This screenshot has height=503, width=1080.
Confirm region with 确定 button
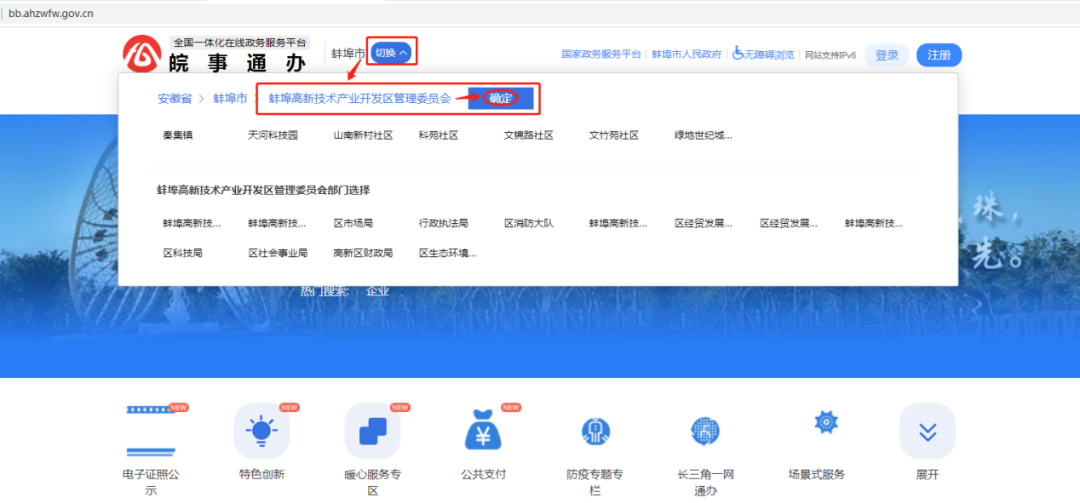click(x=501, y=99)
